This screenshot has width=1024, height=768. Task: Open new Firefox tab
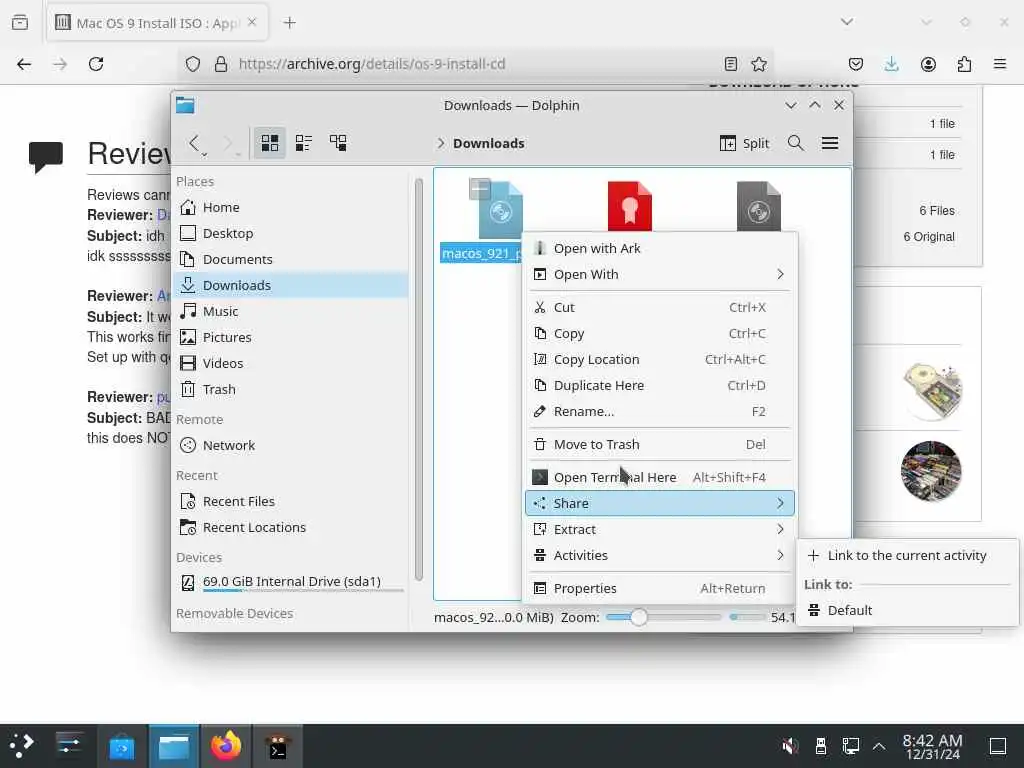[289, 23]
